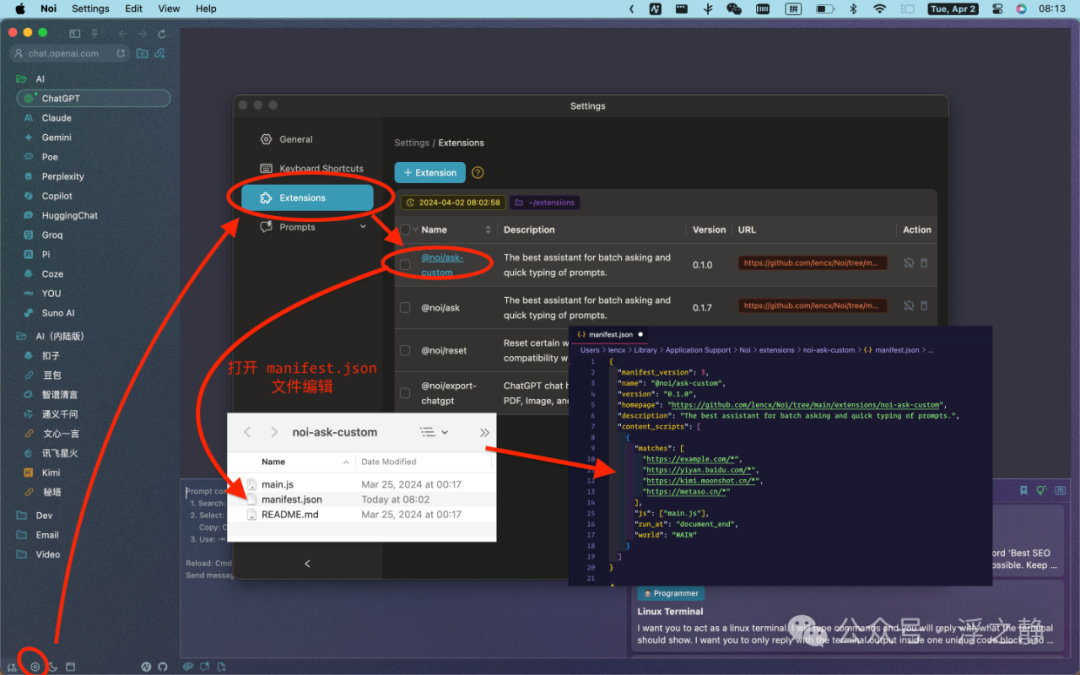The height and width of the screenshot is (675, 1080).
Task: Check the @noi/ask row checkbox
Action: pyautogui.click(x=405, y=307)
